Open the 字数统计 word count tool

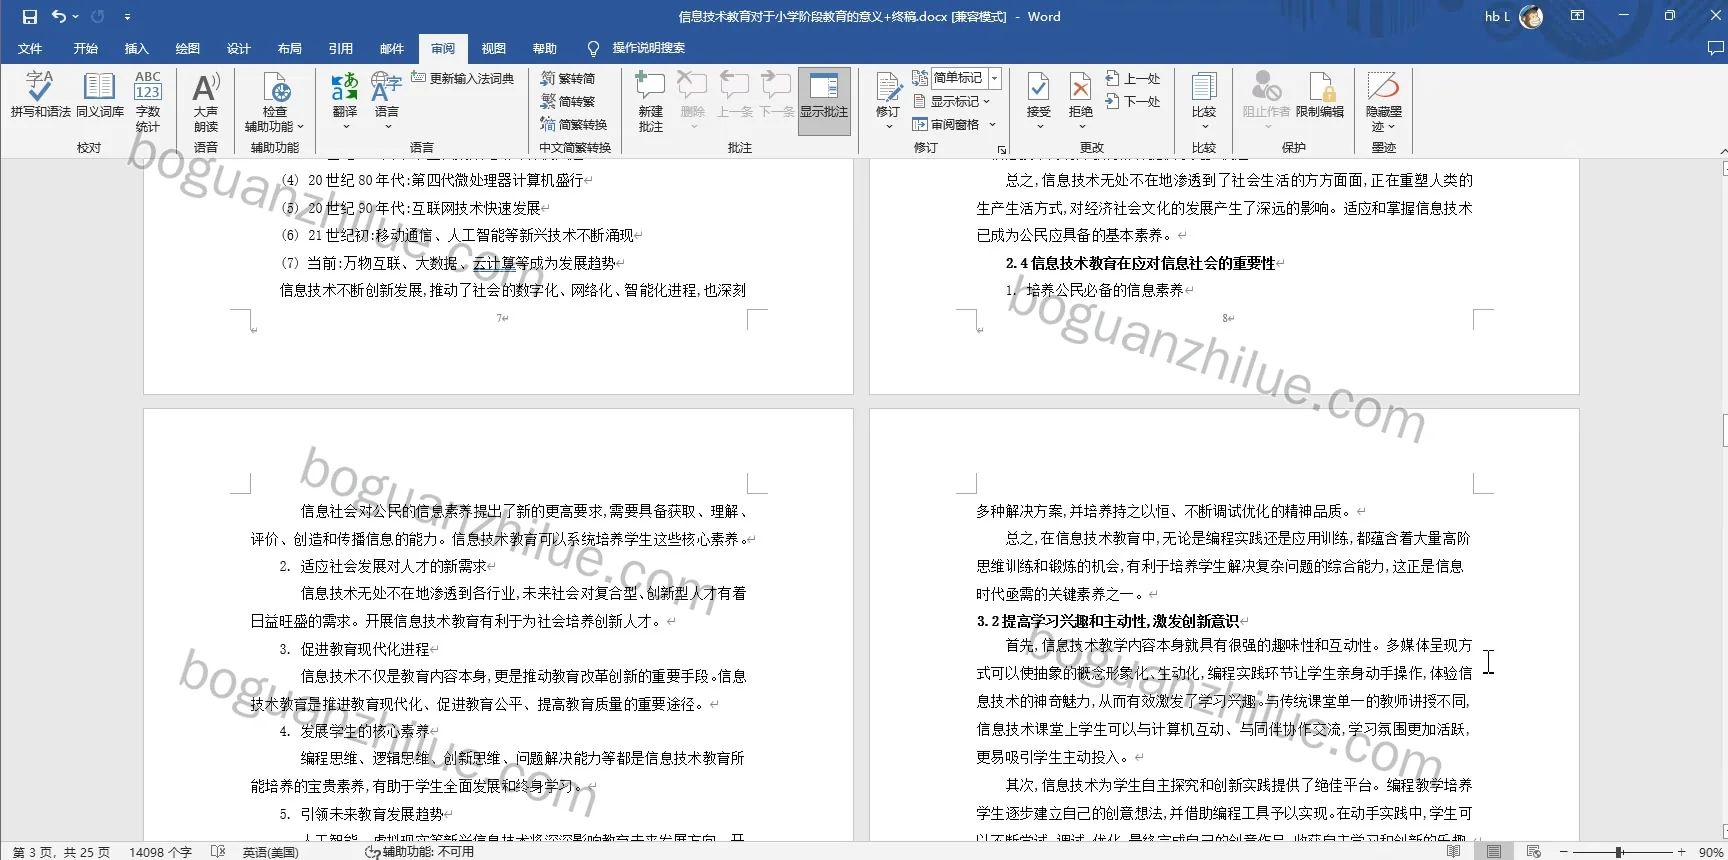(x=148, y=101)
